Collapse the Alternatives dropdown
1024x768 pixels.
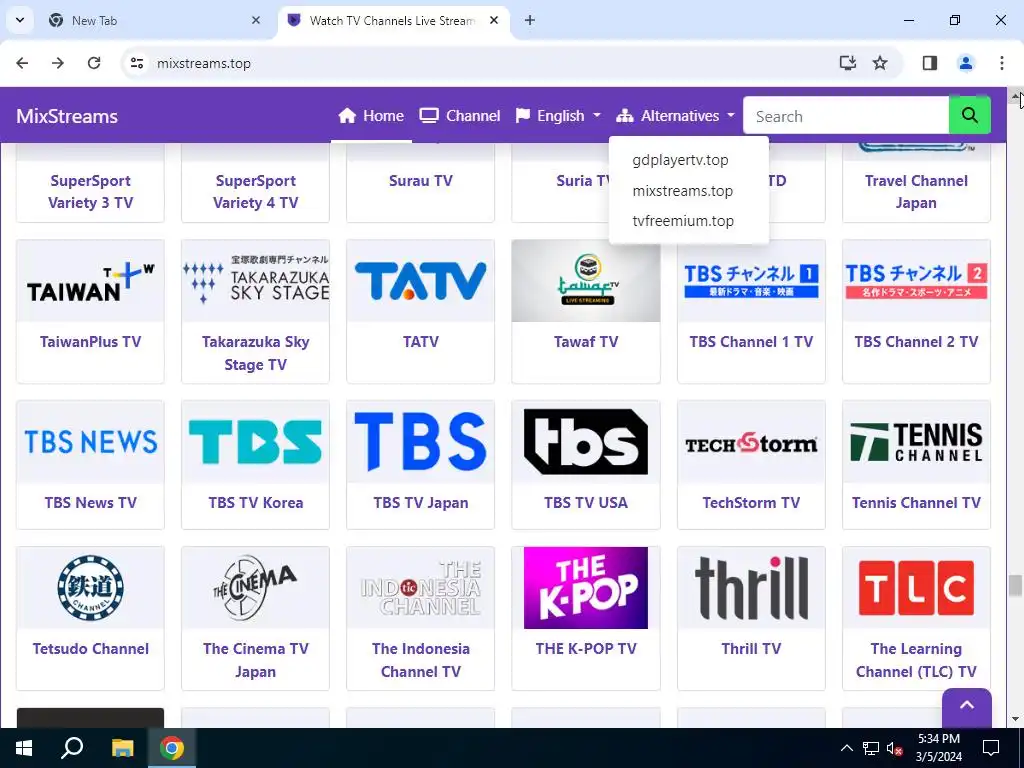coord(675,116)
